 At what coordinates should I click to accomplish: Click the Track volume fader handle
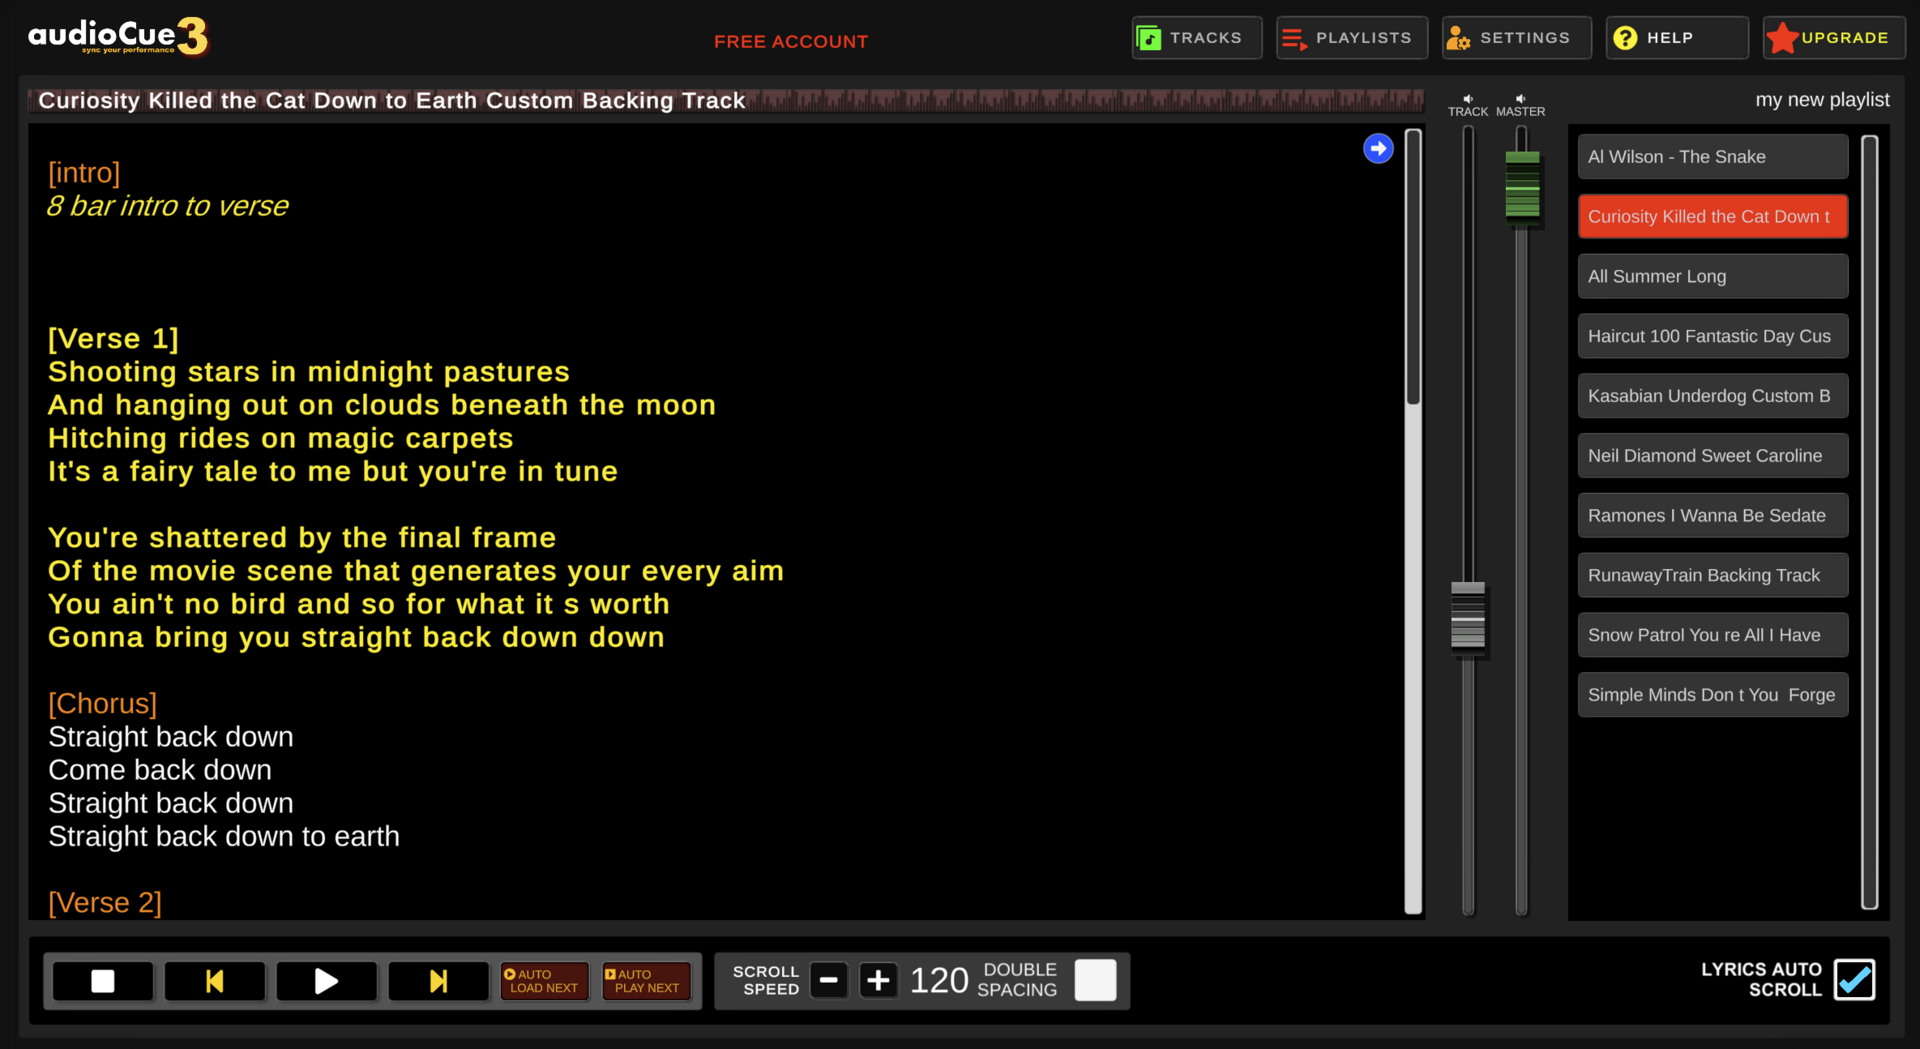pyautogui.click(x=1468, y=619)
